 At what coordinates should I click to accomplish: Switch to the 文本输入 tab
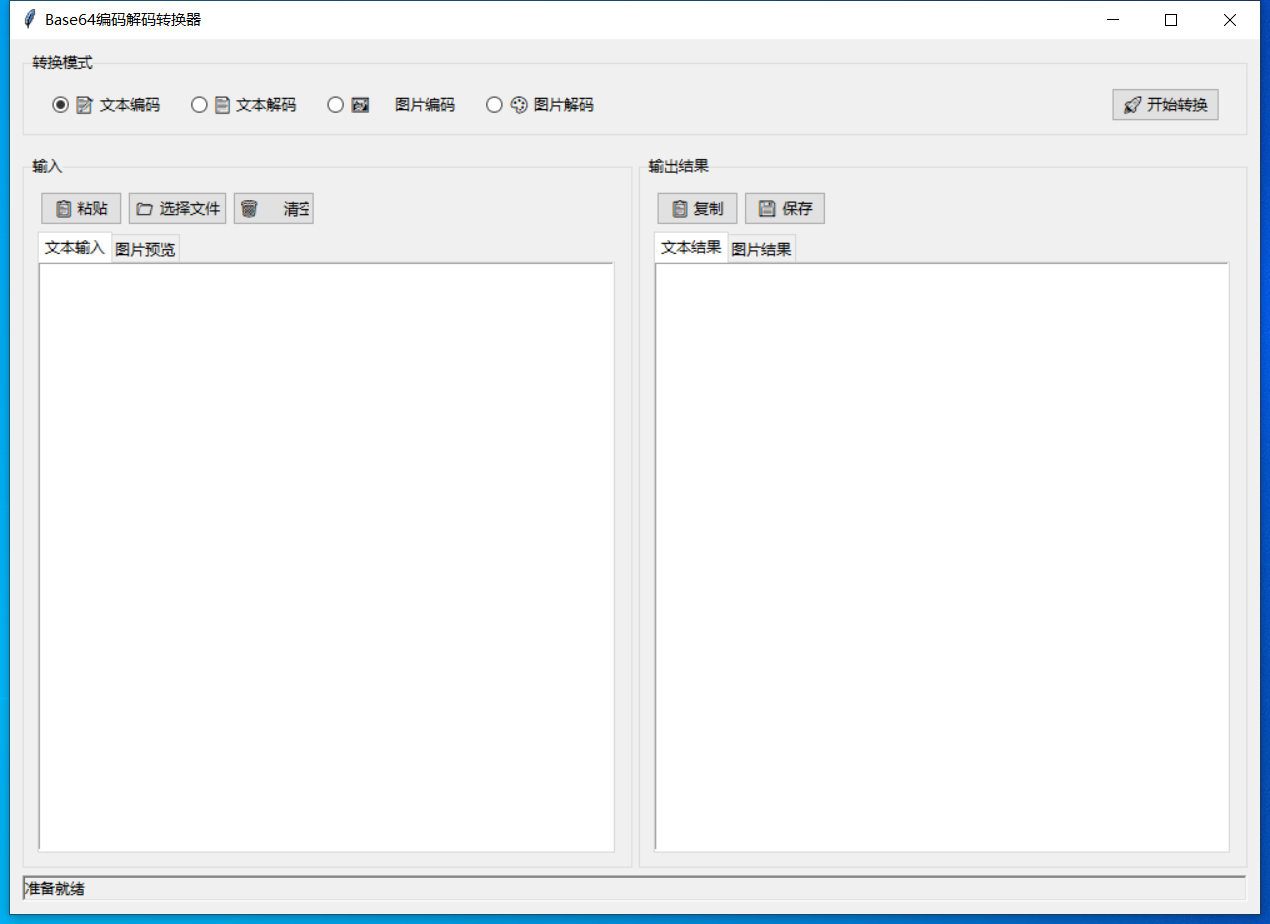click(x=75, y=248)
